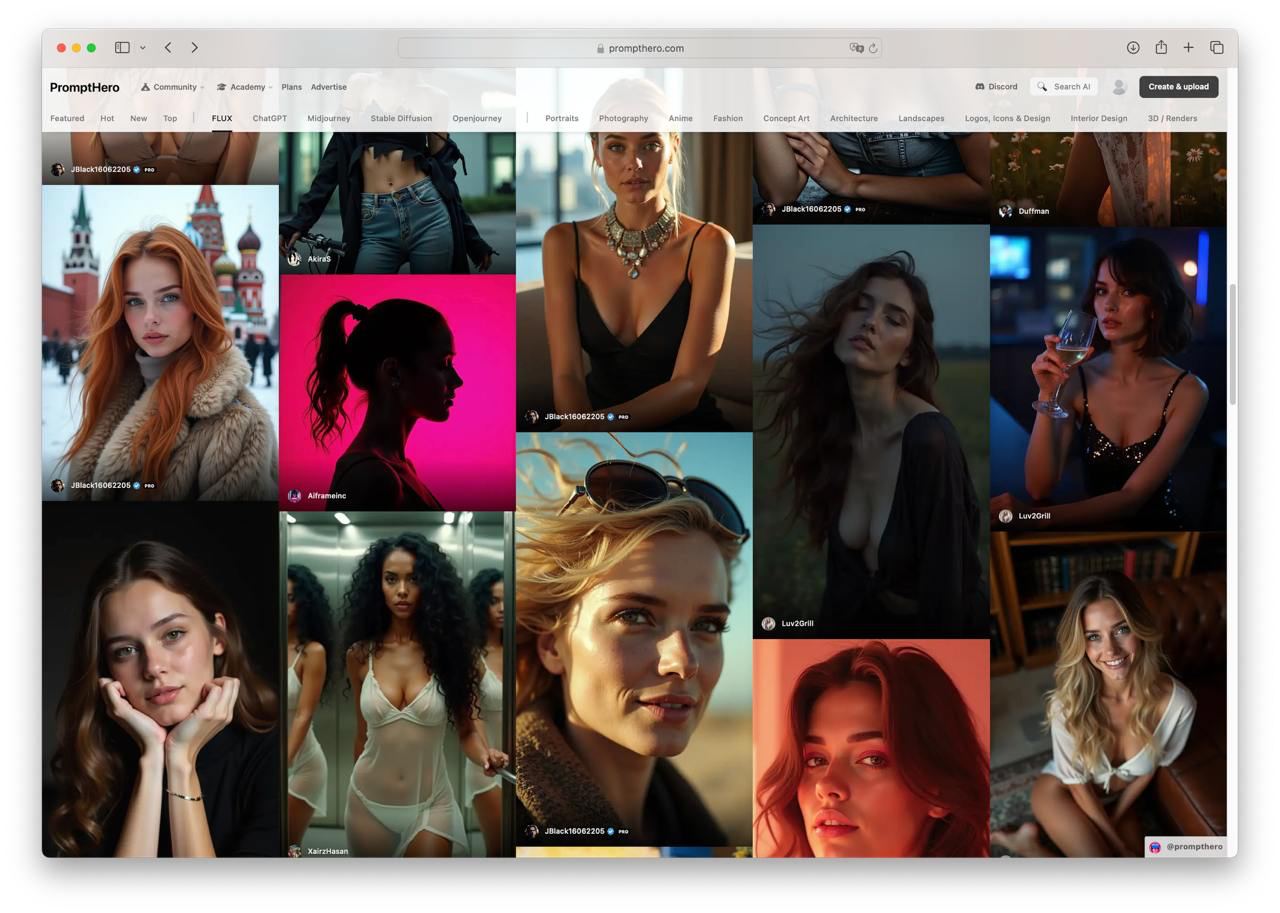Switch to the Midjourney tab

pos(328,118)
